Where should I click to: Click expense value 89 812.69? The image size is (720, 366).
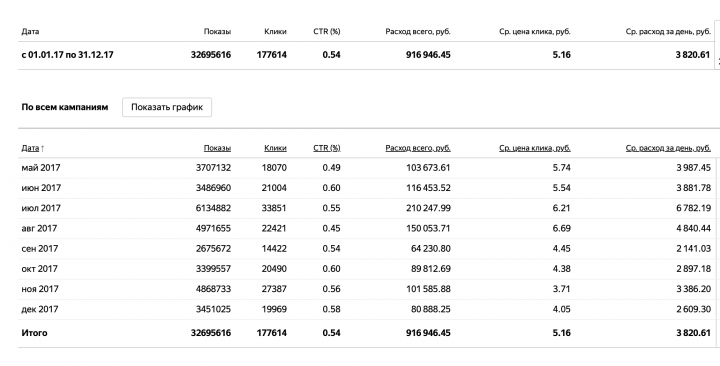(431, 269)
